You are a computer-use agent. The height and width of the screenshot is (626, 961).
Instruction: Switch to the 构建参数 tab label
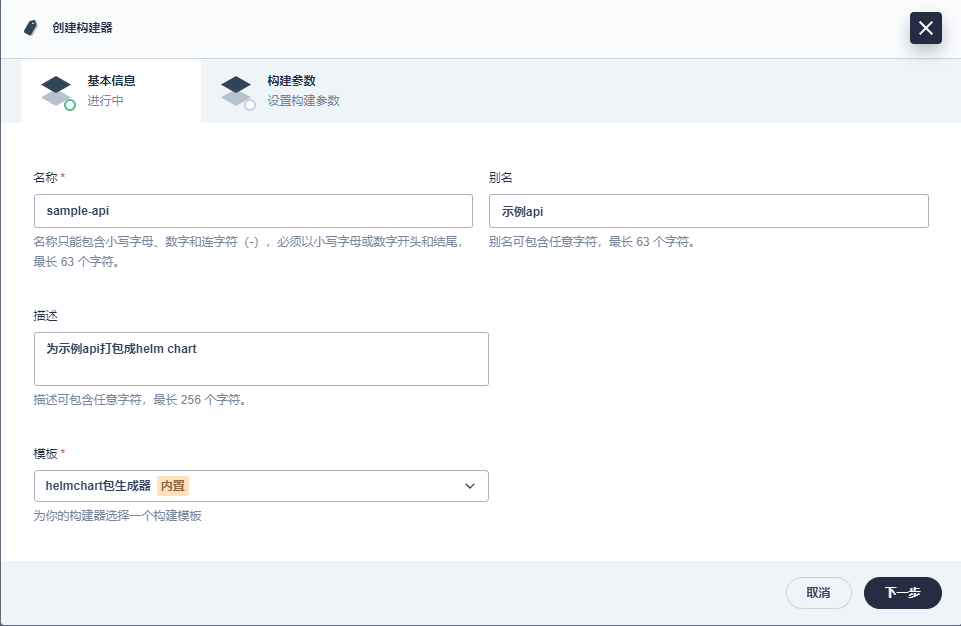pyautogui.click(x=292, y=81)
